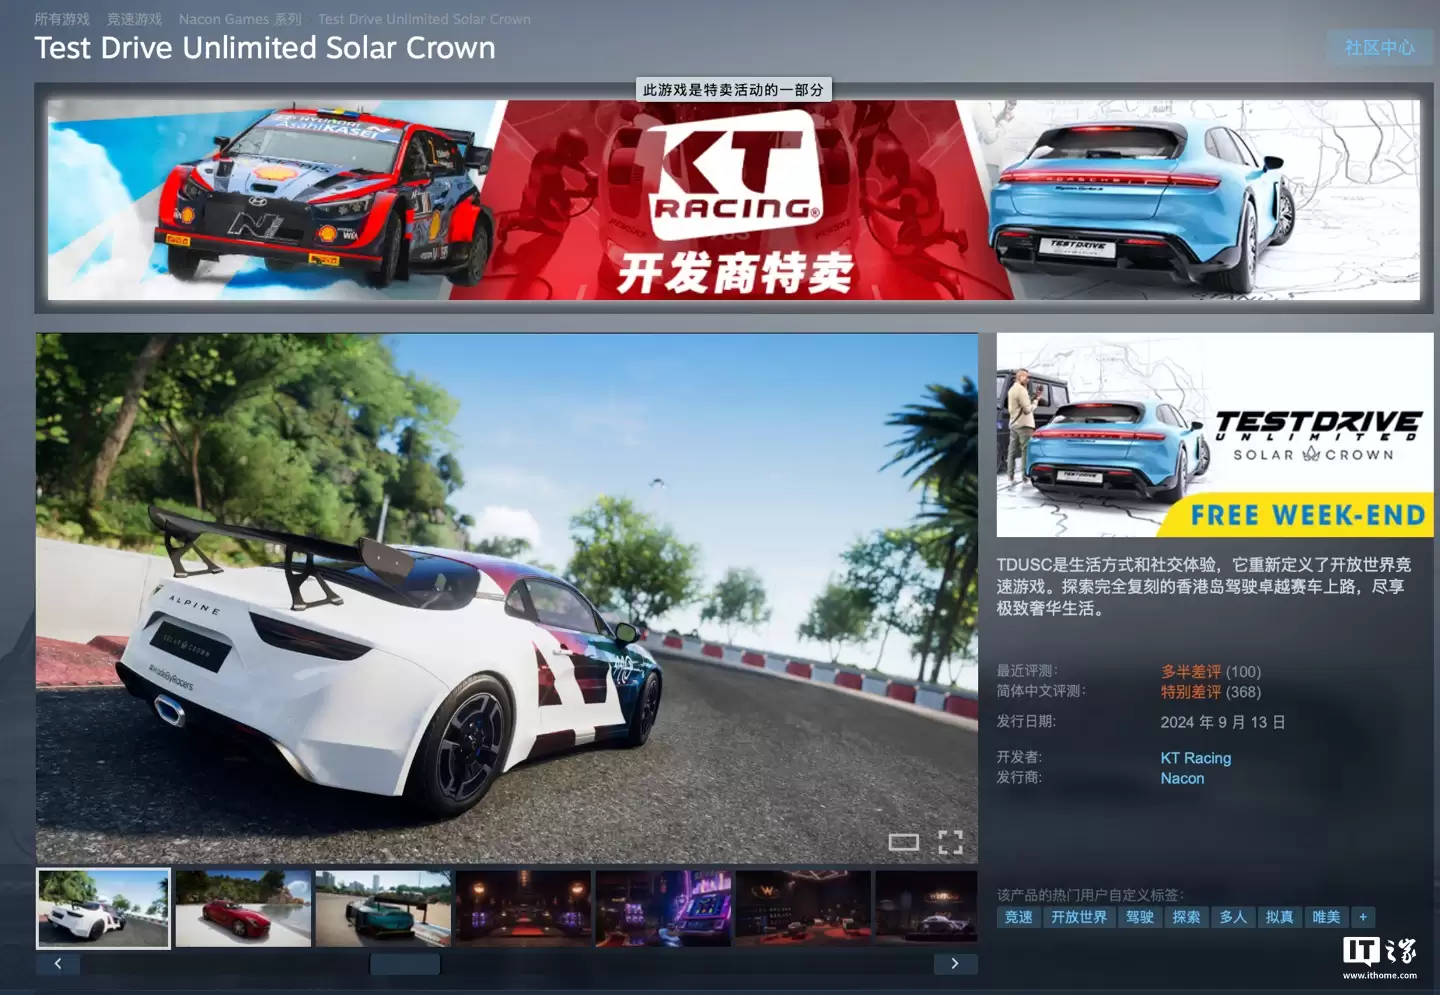
Task: Advance thumbnail strip with right arrow
Action: coord(956,963)
